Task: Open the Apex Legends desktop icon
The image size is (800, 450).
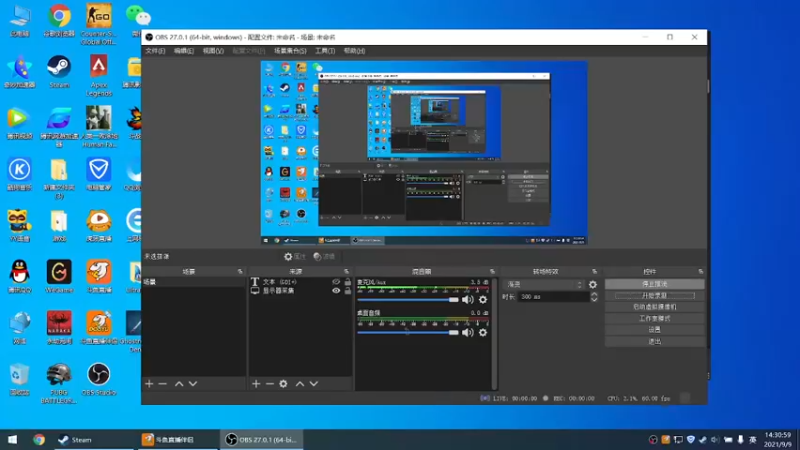Action: click(98, 76)
